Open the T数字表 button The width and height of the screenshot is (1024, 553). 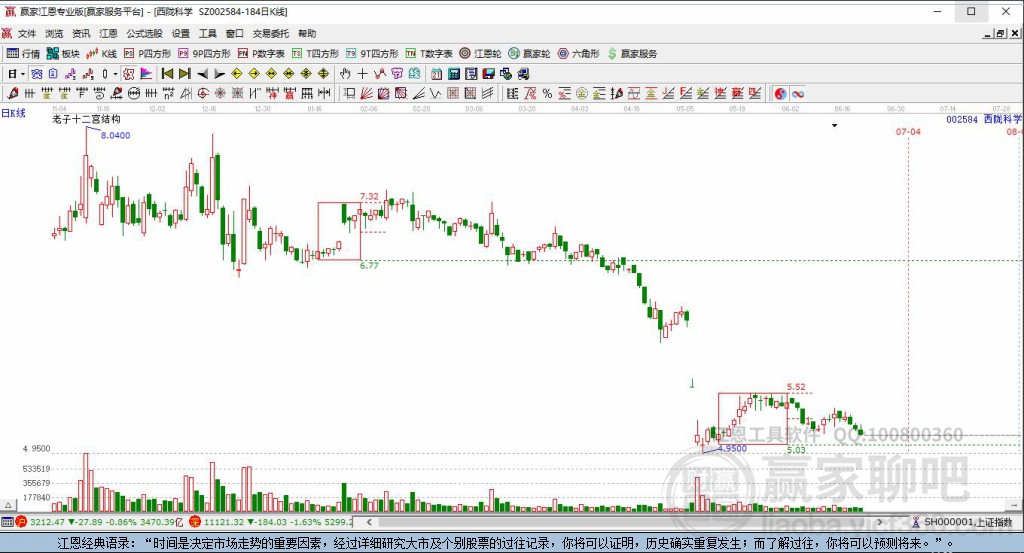point(429,54)
